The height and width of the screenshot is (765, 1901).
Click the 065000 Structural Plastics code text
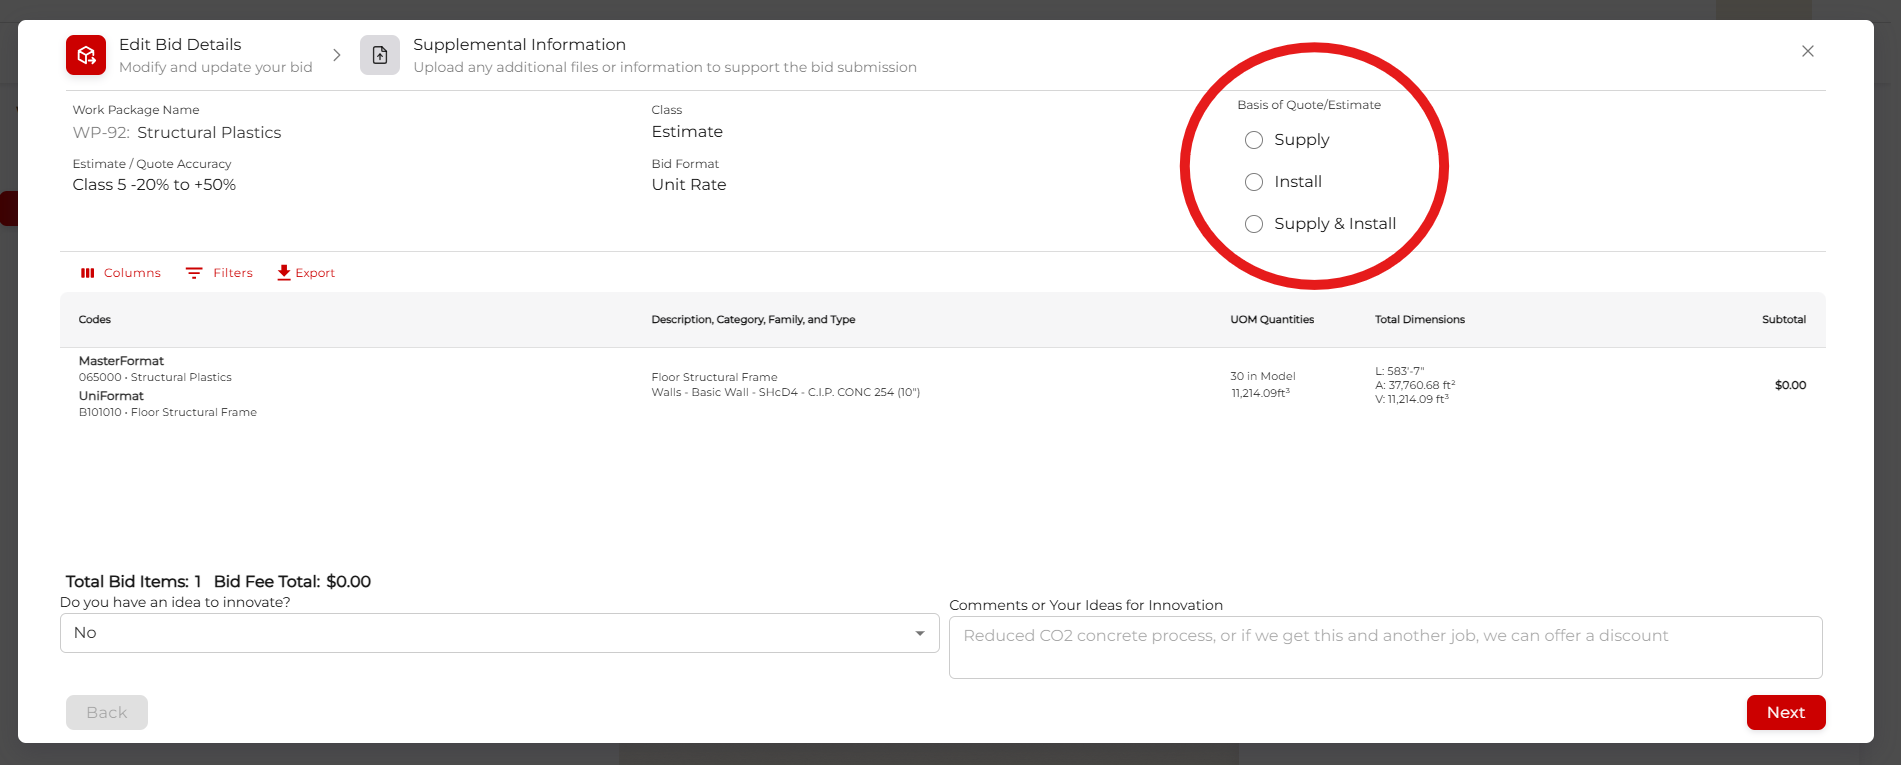tap(155, 377)
